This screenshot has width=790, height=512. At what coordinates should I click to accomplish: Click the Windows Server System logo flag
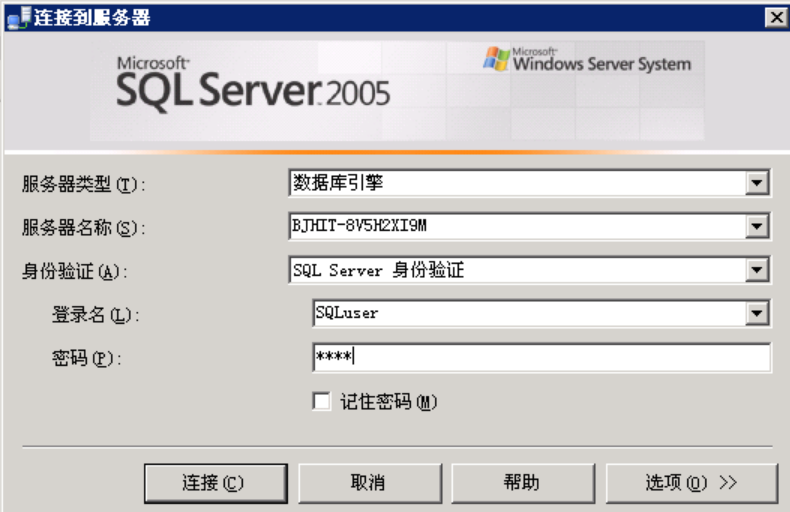496,59
